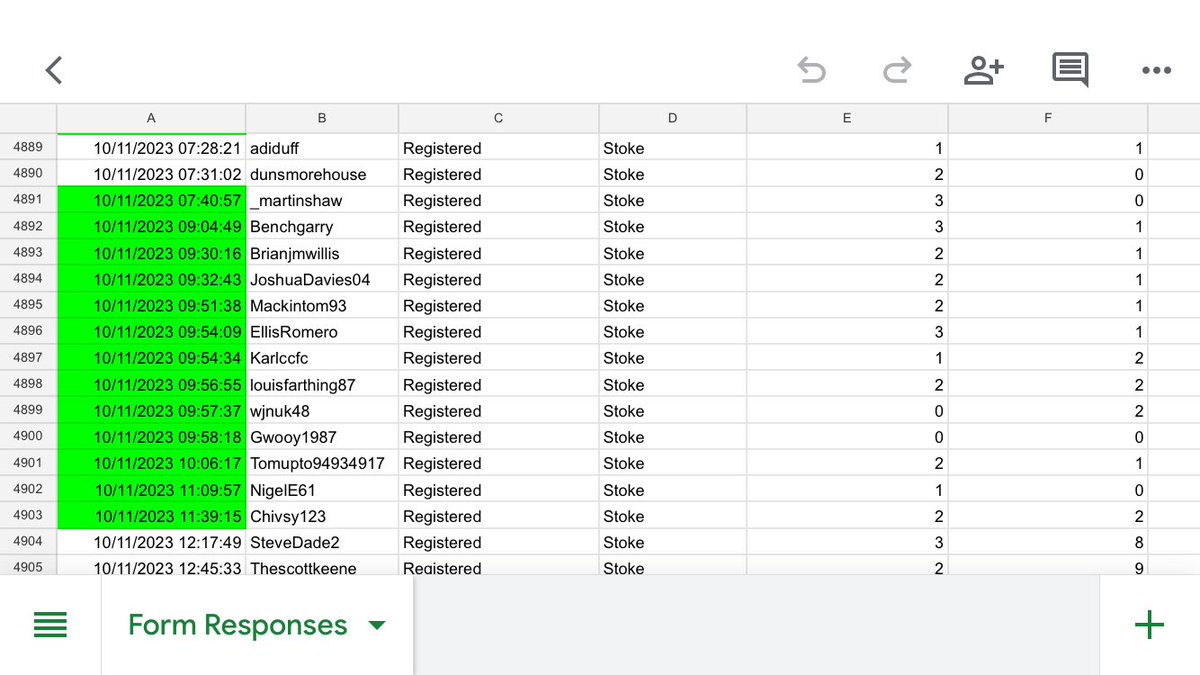
Task: Click Stoke cell in Benchgarry row
Action: point(672,226)
